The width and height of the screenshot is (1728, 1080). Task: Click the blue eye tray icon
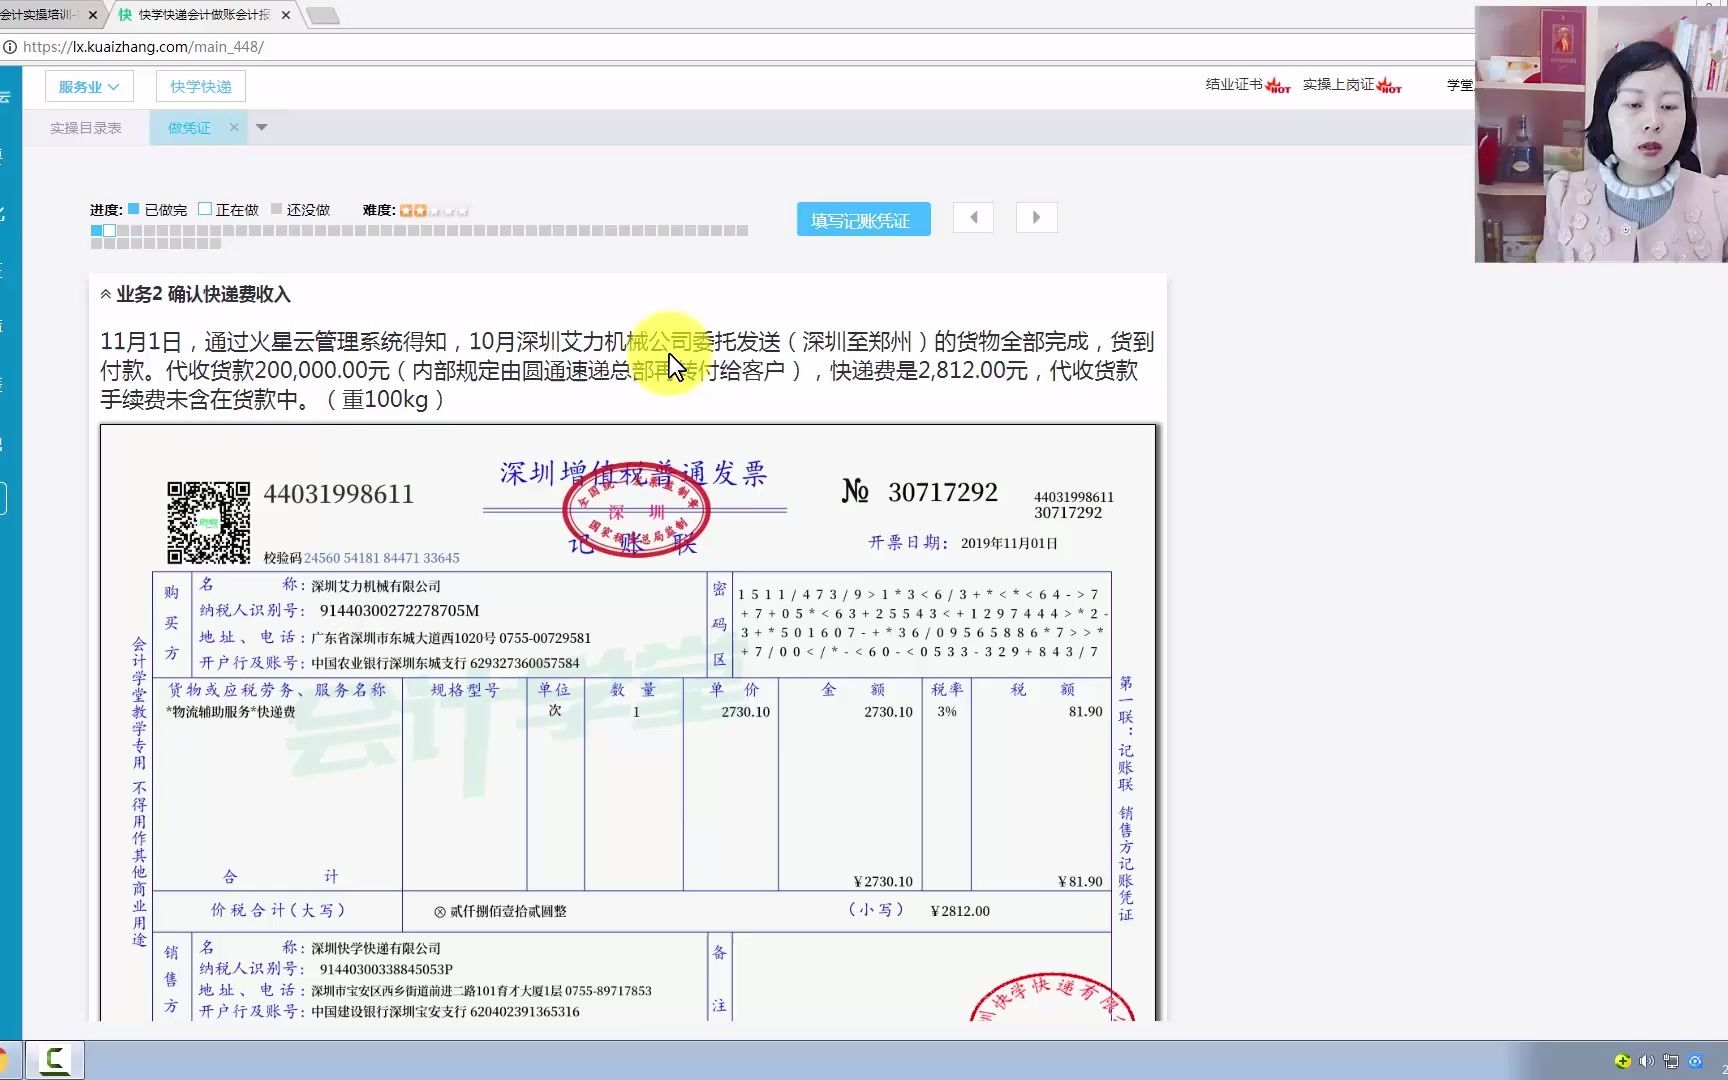tap(1695, 1061)
